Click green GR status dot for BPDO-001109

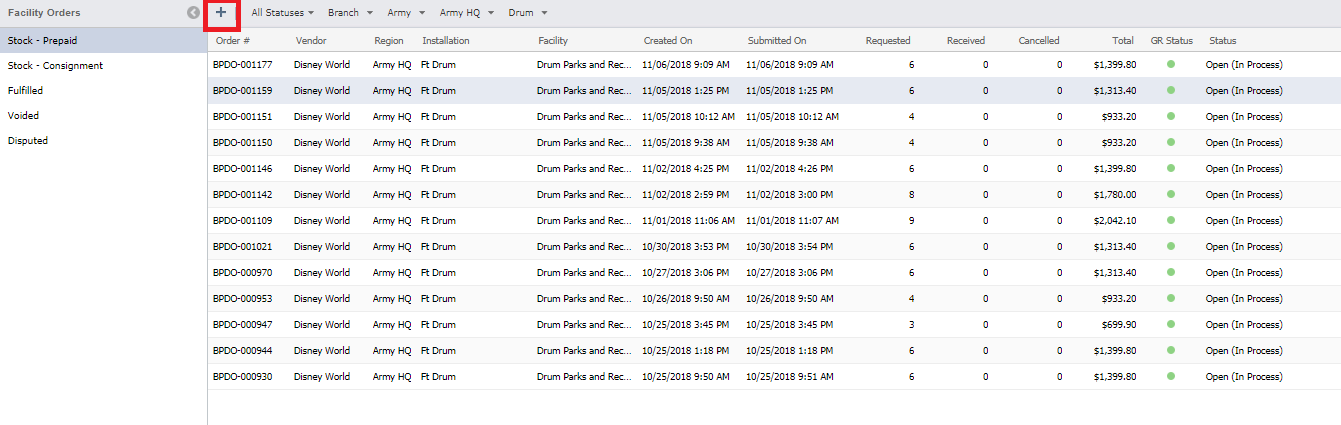[1171, 220]
